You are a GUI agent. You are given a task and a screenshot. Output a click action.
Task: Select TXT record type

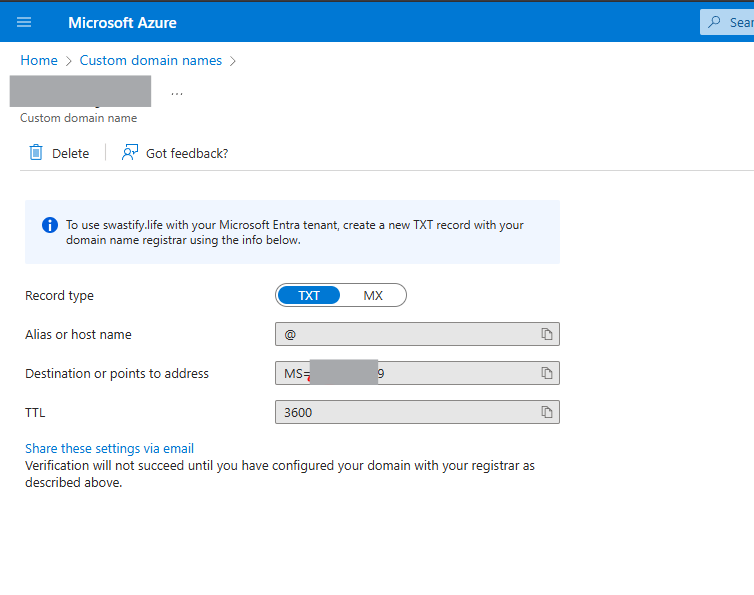pos(309,295)
